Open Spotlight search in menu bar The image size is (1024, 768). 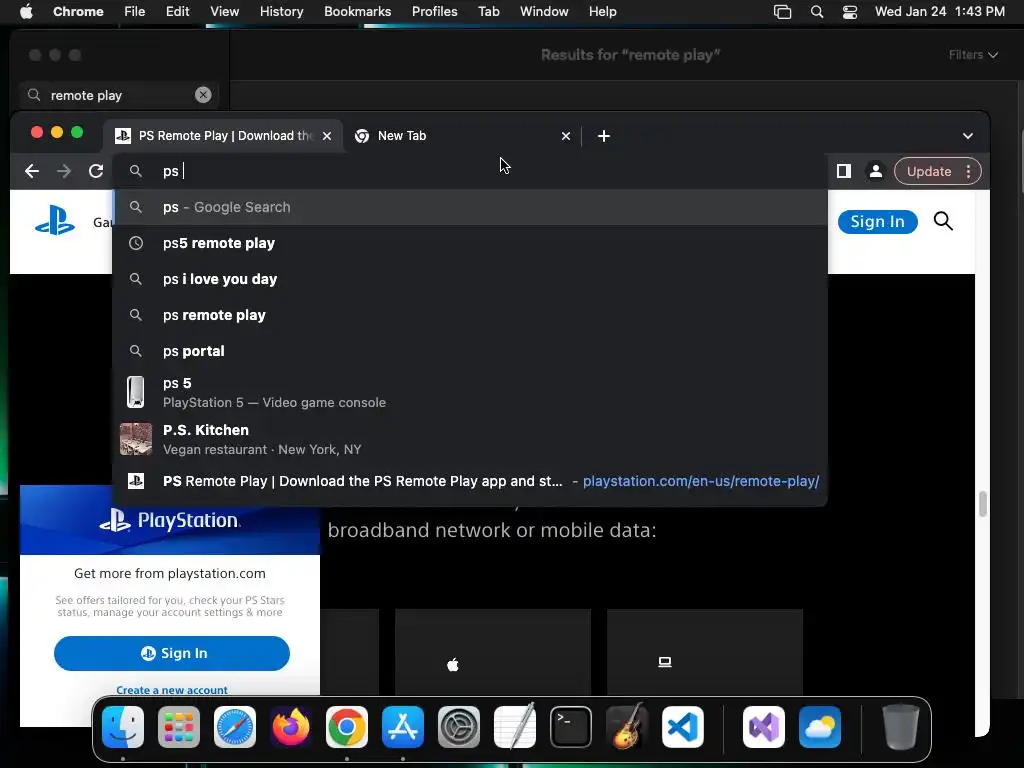pos(816,12)
